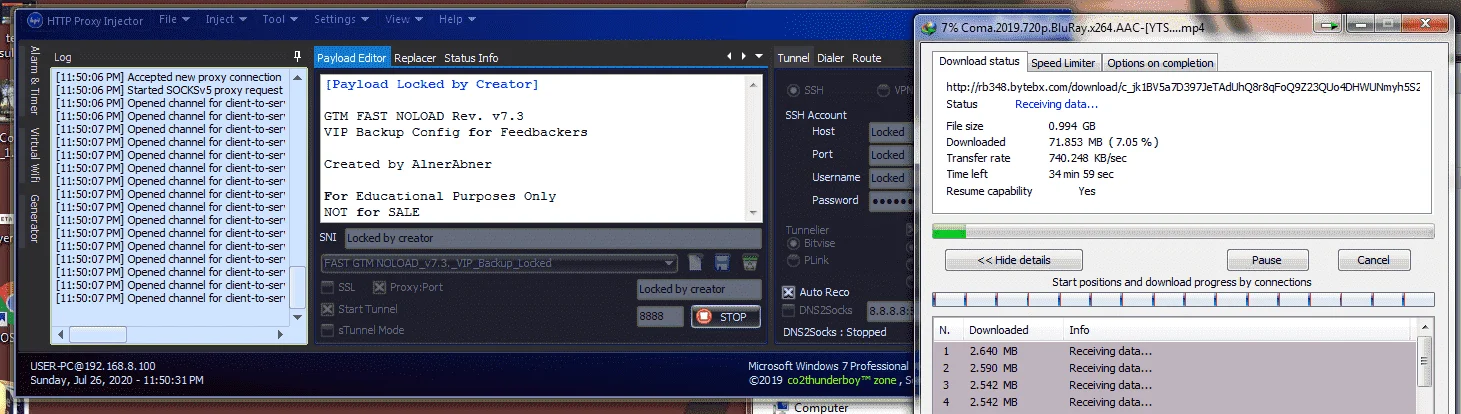The image size is (1461, 414).
Task: Switch to the Payload Editor tab
Action: coord(351,58)
